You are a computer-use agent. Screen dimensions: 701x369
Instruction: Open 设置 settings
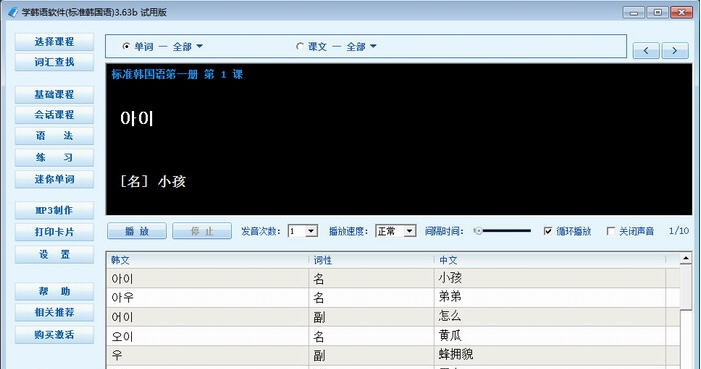coord(54,254)
